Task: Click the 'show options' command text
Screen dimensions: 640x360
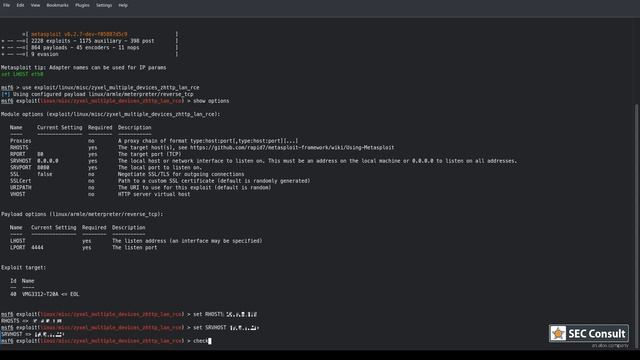Action: 211,101
